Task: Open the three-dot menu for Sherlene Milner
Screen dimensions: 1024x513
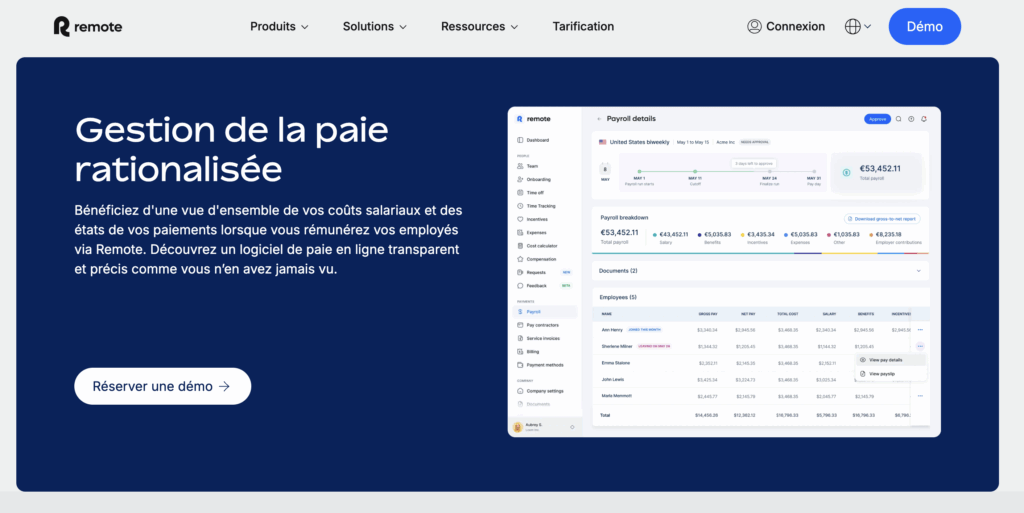Action: (920, 347)
